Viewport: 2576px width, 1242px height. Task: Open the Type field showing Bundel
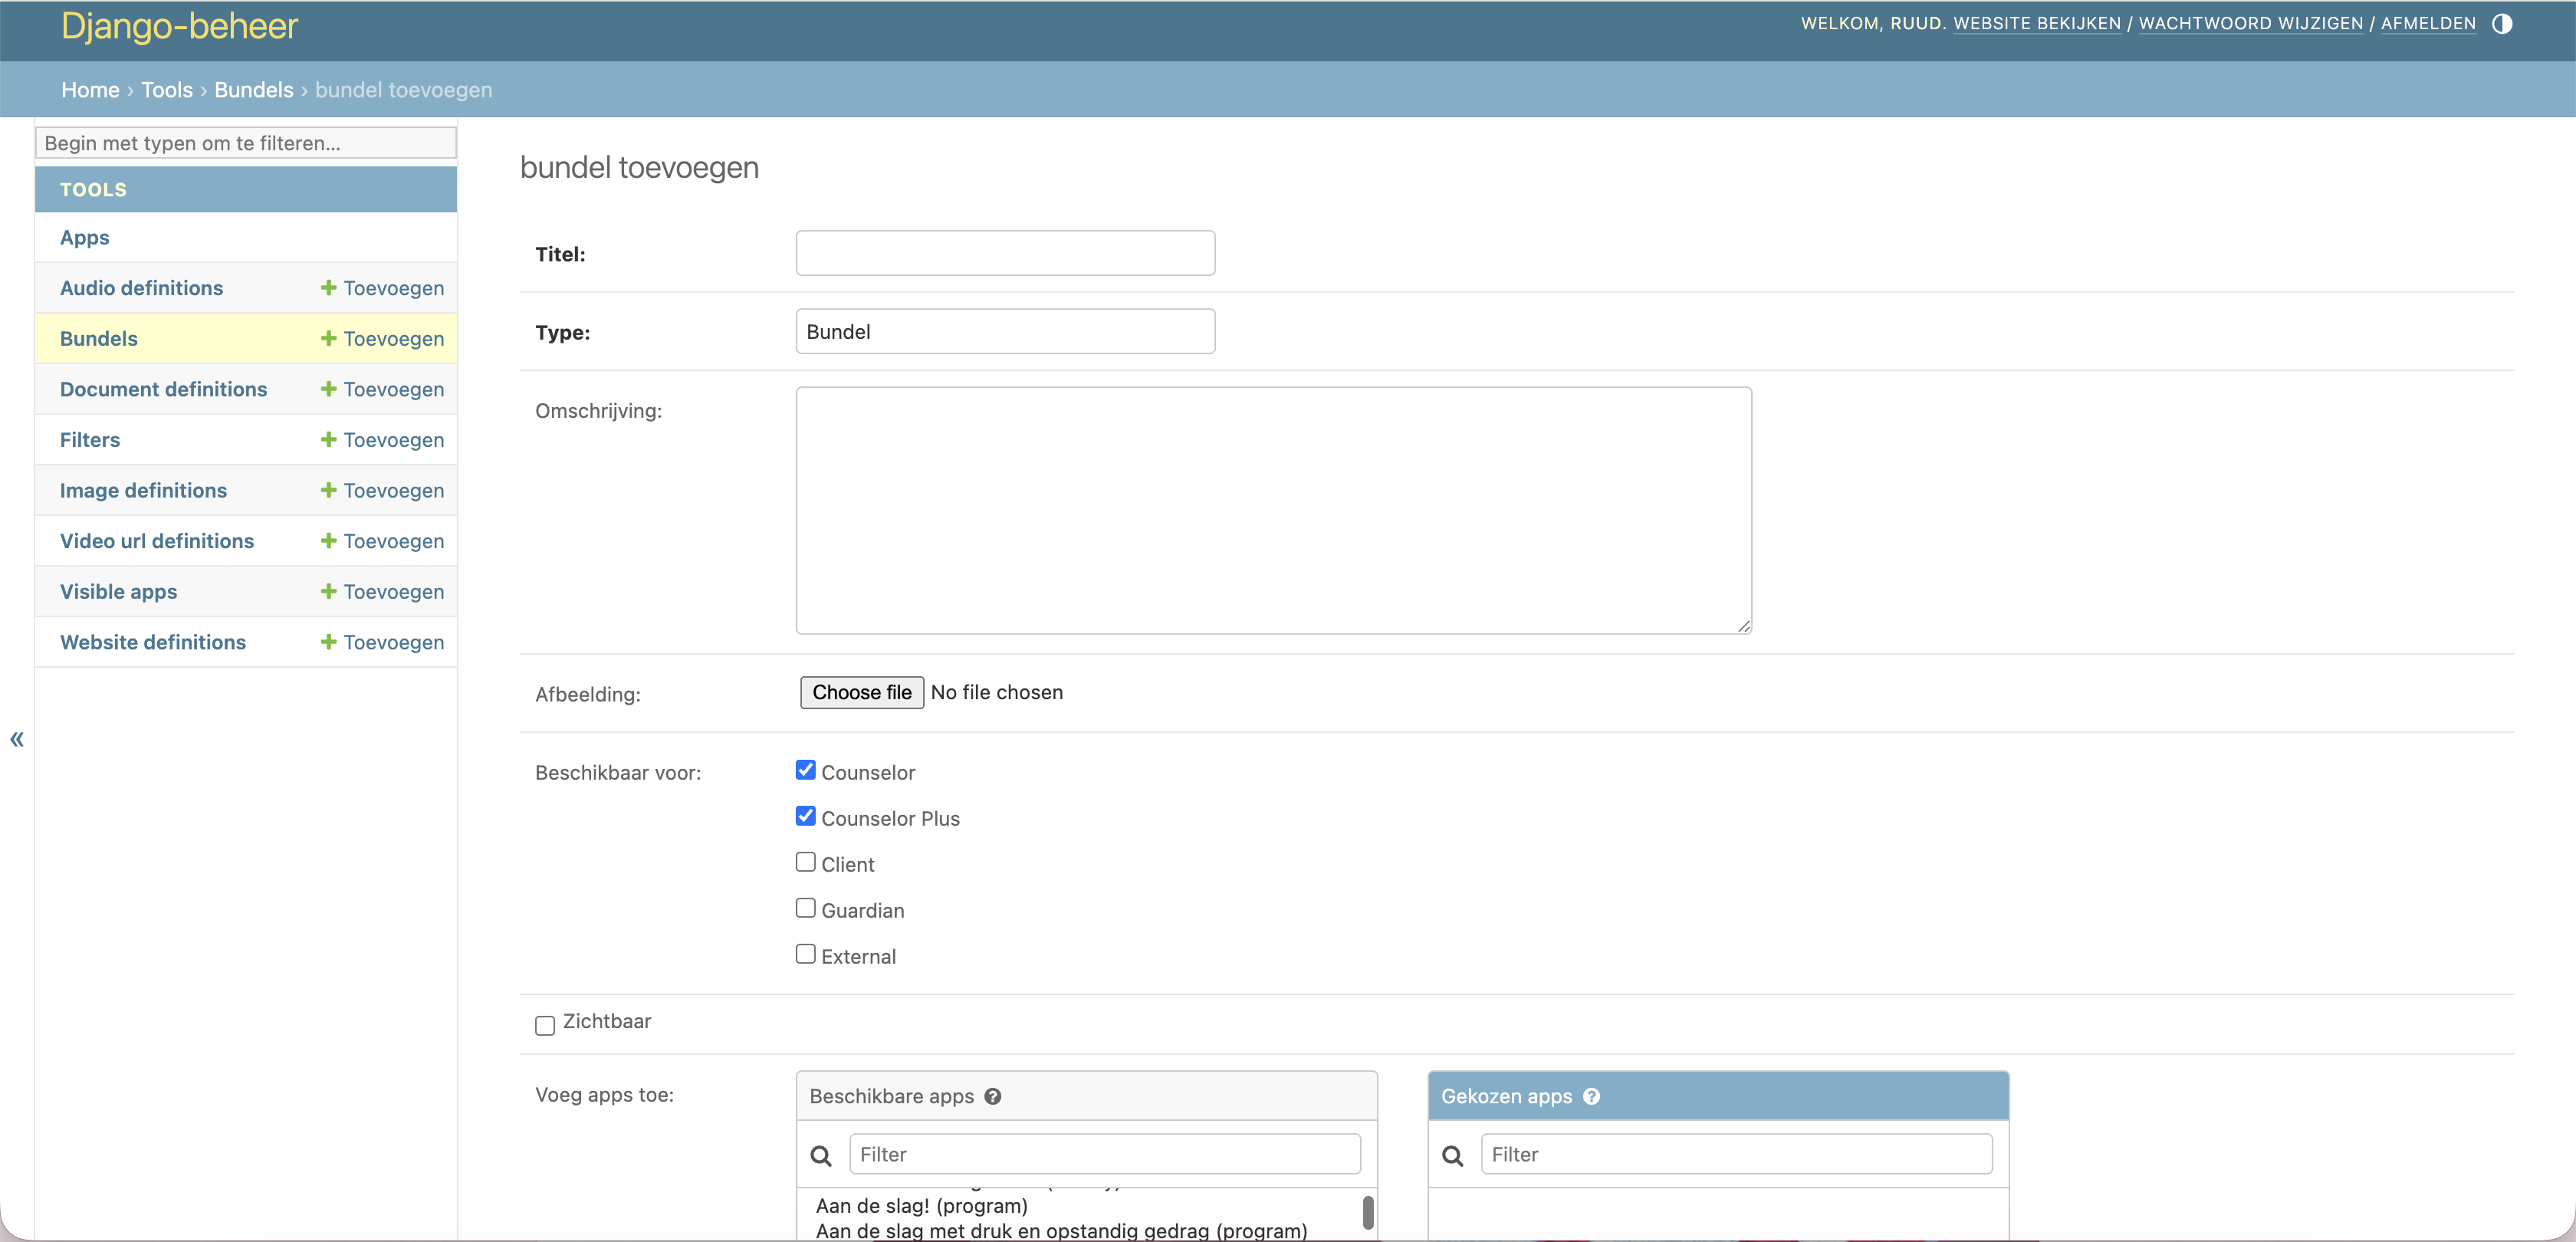[x=1004, y=332]
